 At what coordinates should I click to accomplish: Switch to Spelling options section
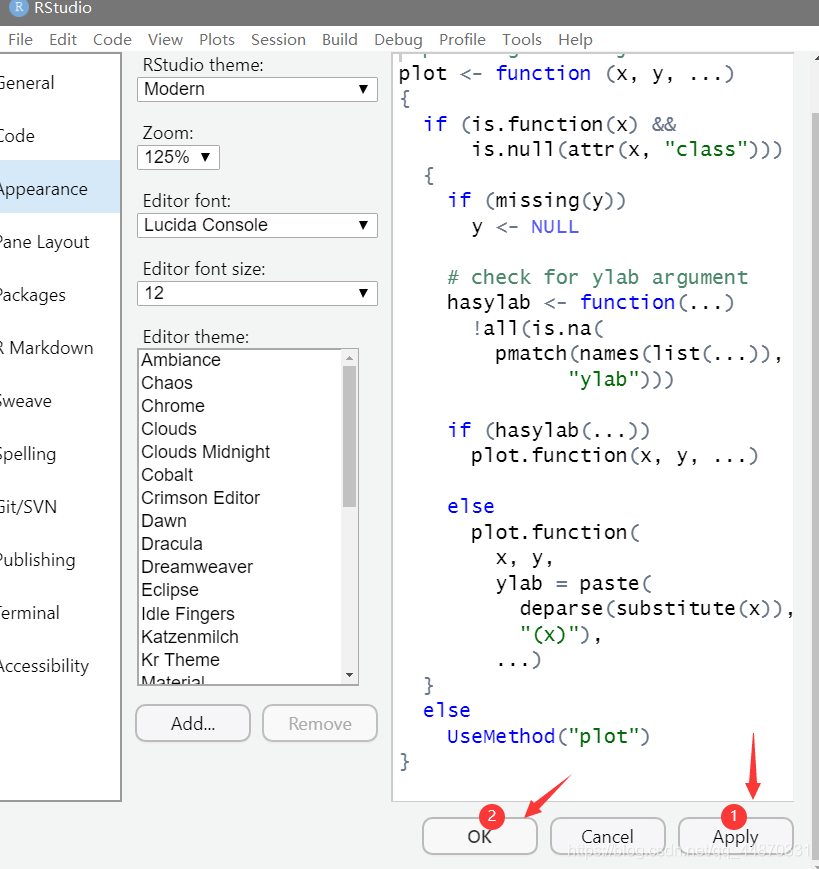(59, 454)
